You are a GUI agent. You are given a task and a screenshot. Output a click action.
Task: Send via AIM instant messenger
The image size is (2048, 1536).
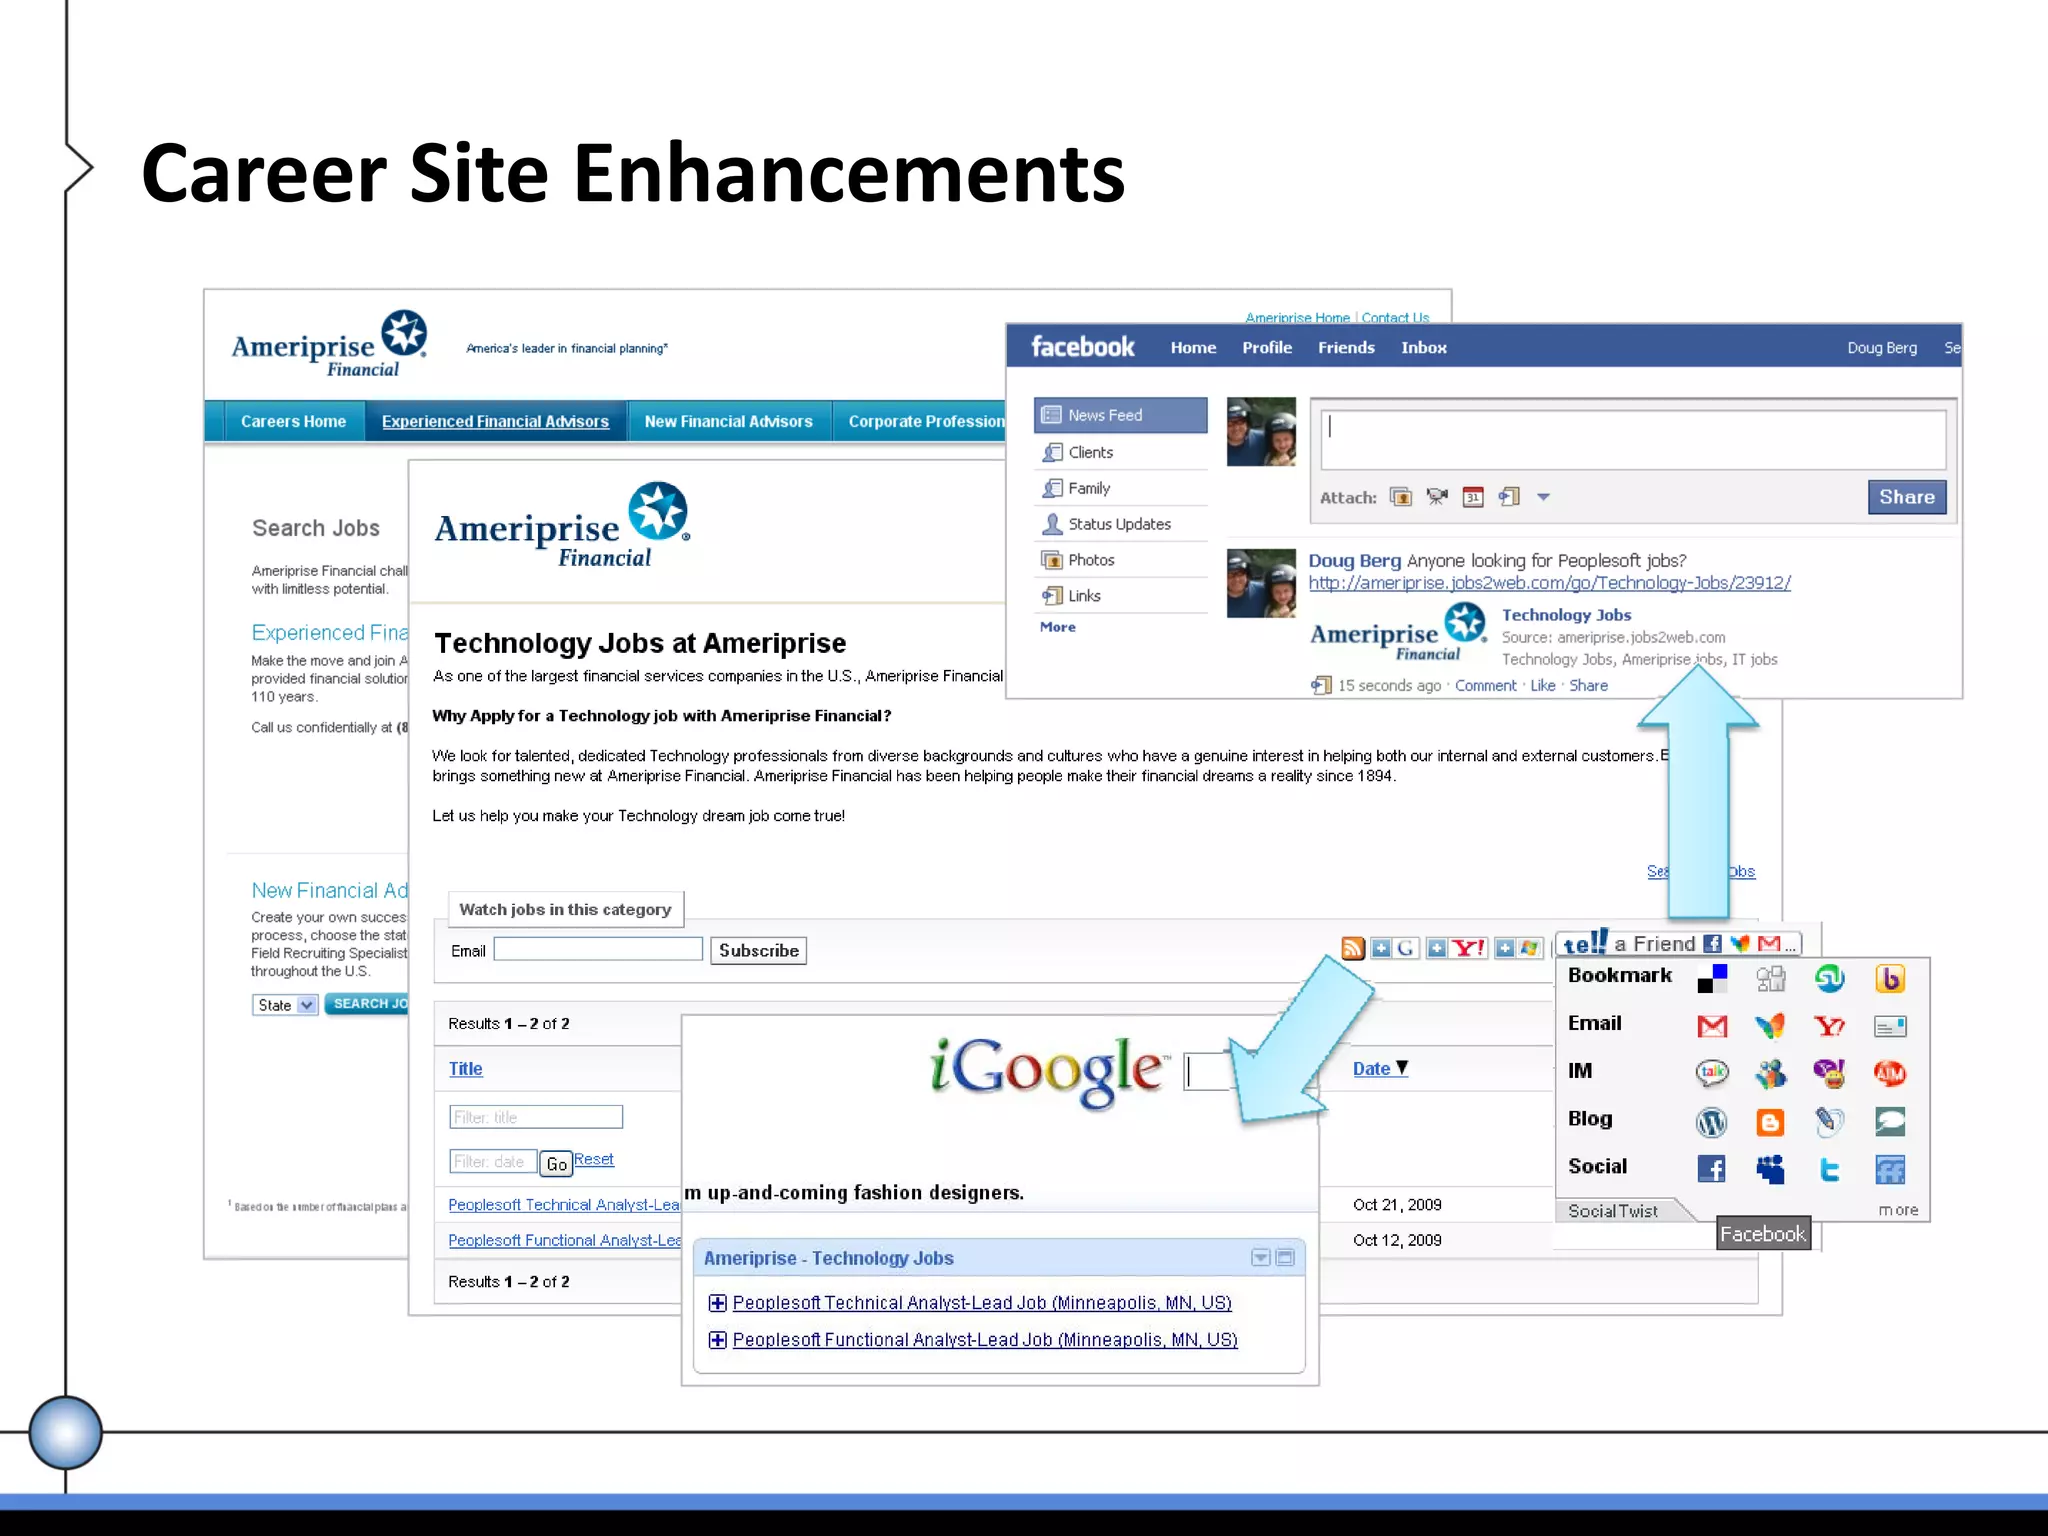click(1890, 1073)
